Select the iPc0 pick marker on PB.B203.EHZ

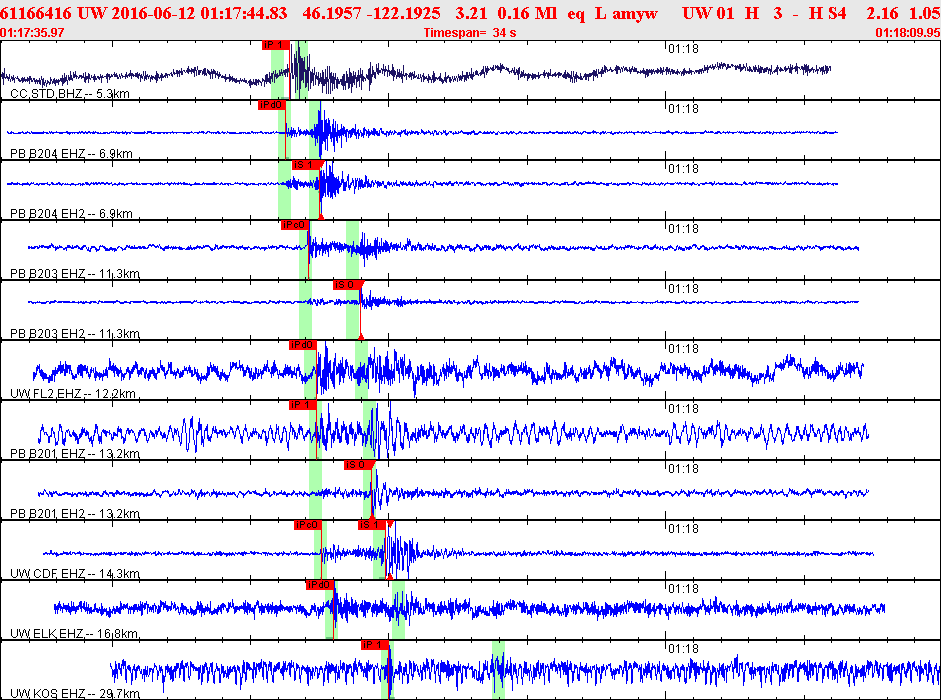(x=295, y=225)
